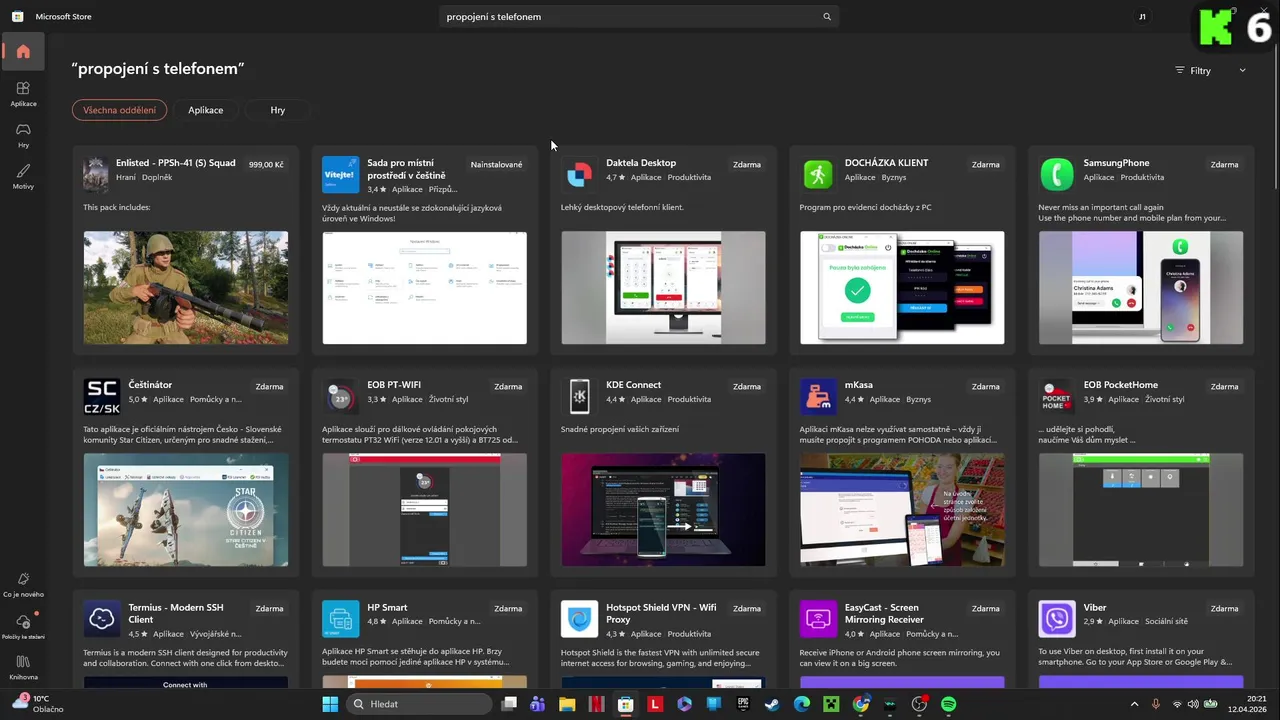Click the Viber app icon
Image resolution: width=1280 pixels, height=720 pixels.
click(x=1057, y=619)
